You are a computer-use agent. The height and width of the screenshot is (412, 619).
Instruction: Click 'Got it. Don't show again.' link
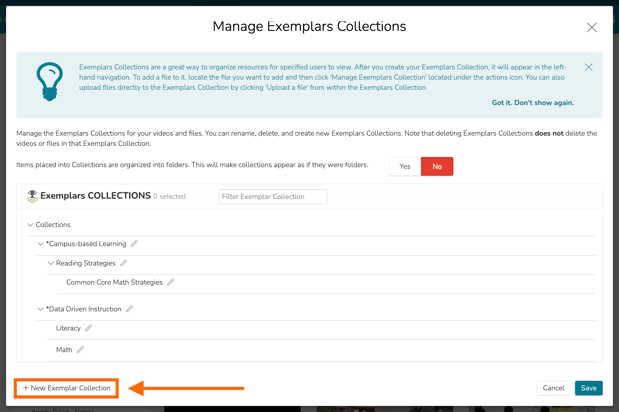coord(532,103)
